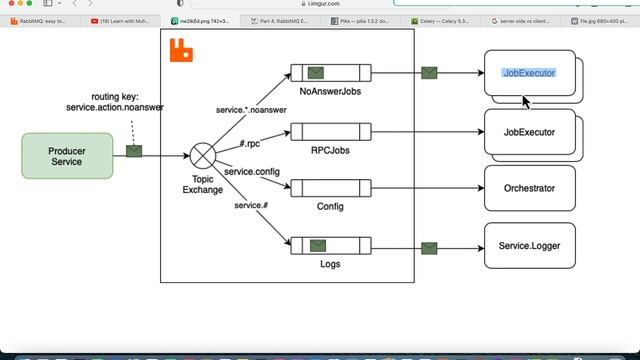
Task: Click the Topic Exchange circle icon
Action: pos(203,156)
